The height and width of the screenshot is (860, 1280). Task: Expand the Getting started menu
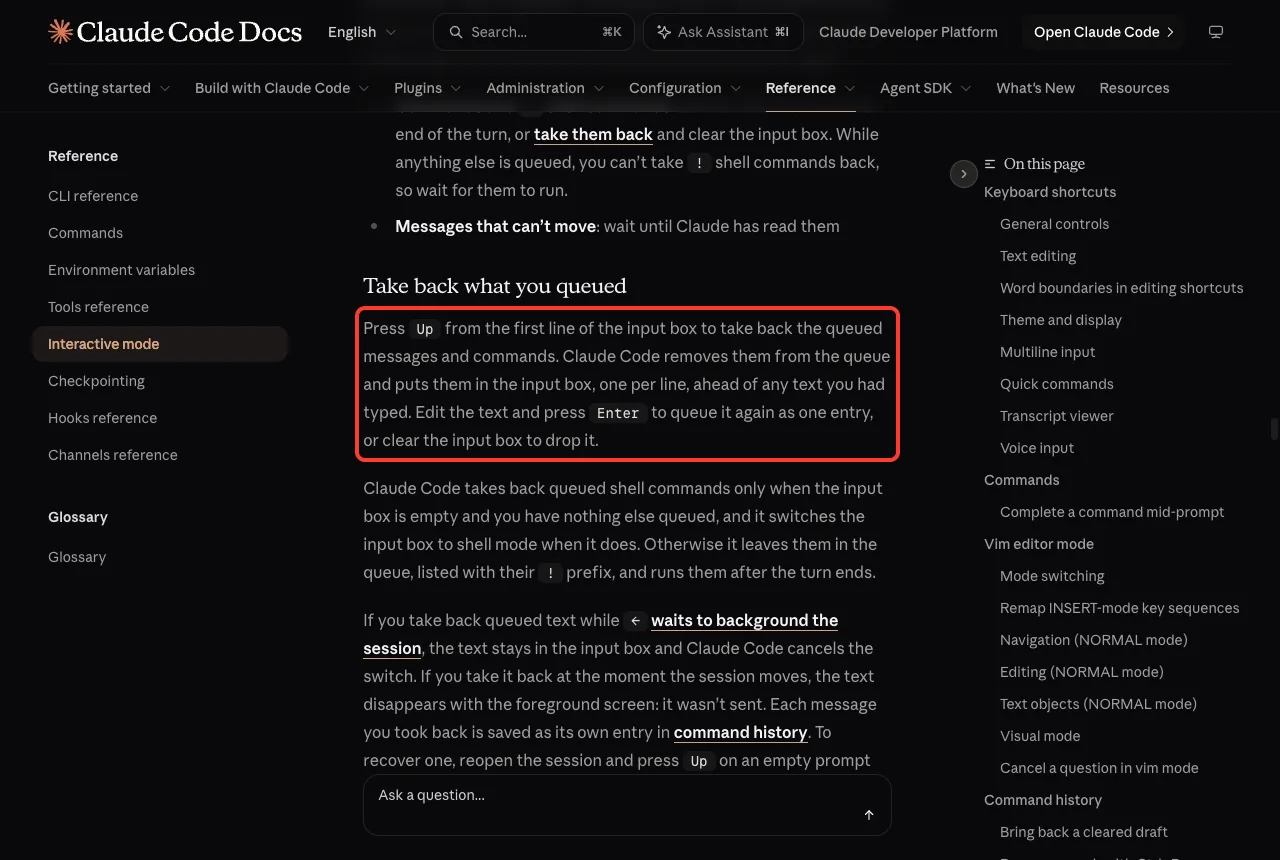coord(109,88)
